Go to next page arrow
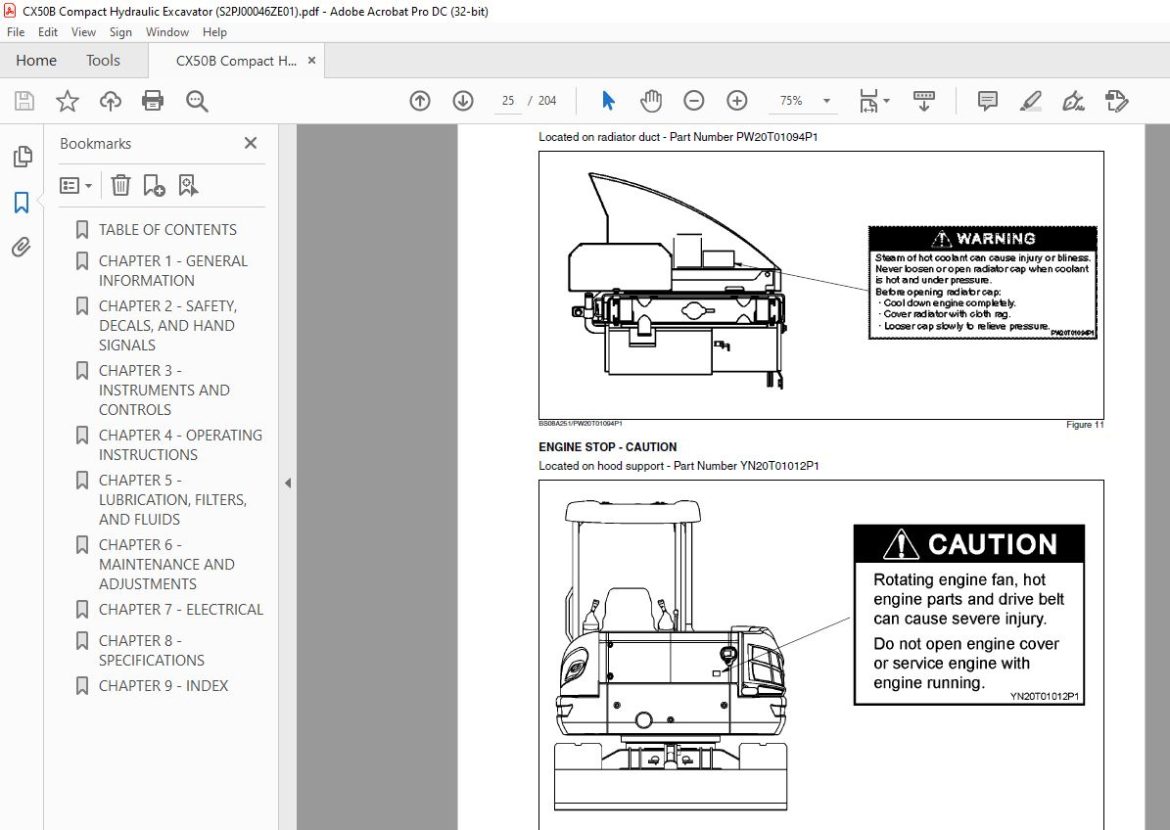The width and height of the screenshot is (1170, 830). (x=463, y=101)
